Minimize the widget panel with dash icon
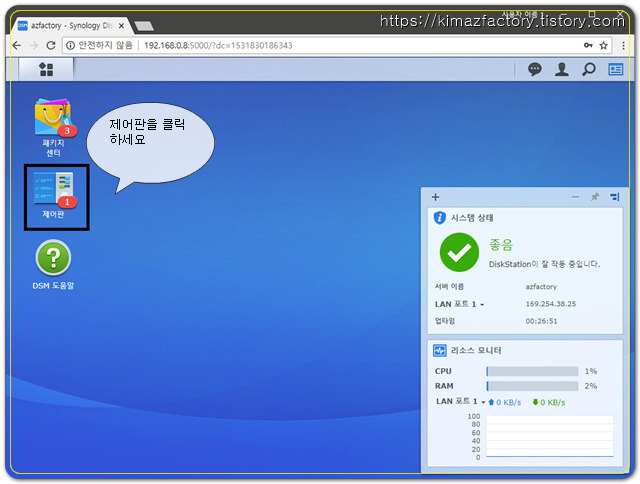 [x=576, y=197]
